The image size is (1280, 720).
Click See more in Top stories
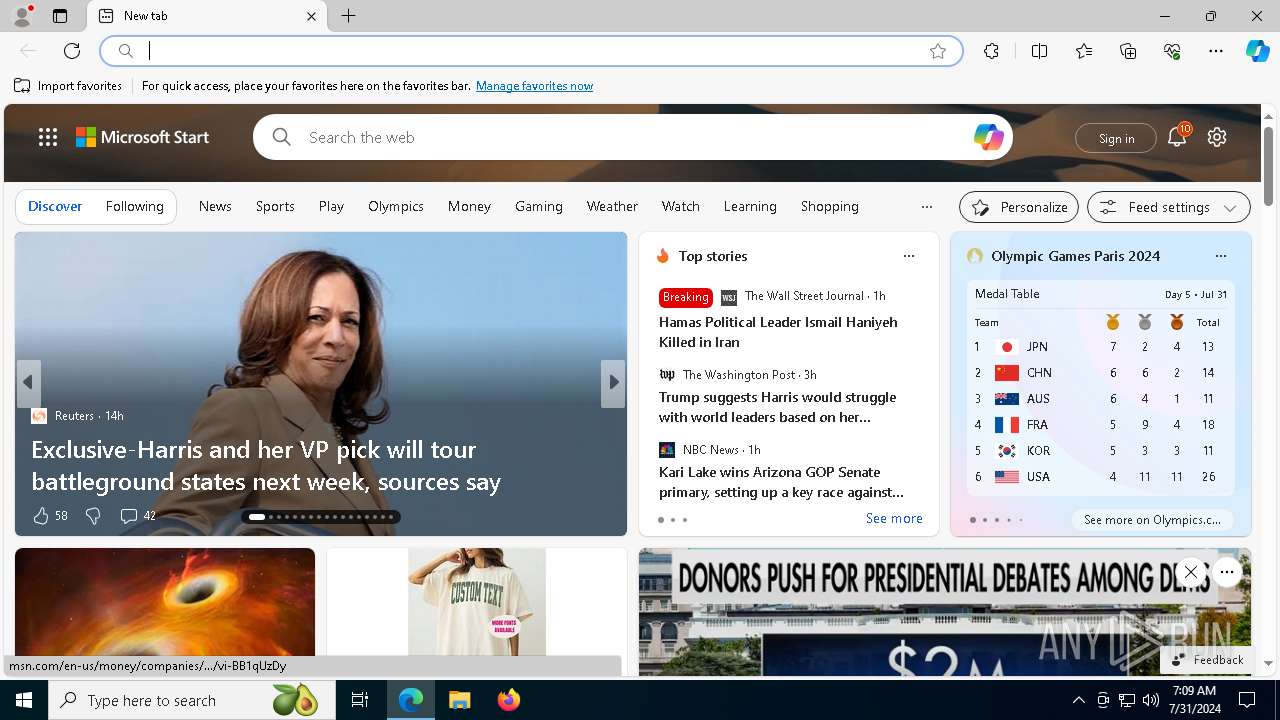tap(894, 518)
